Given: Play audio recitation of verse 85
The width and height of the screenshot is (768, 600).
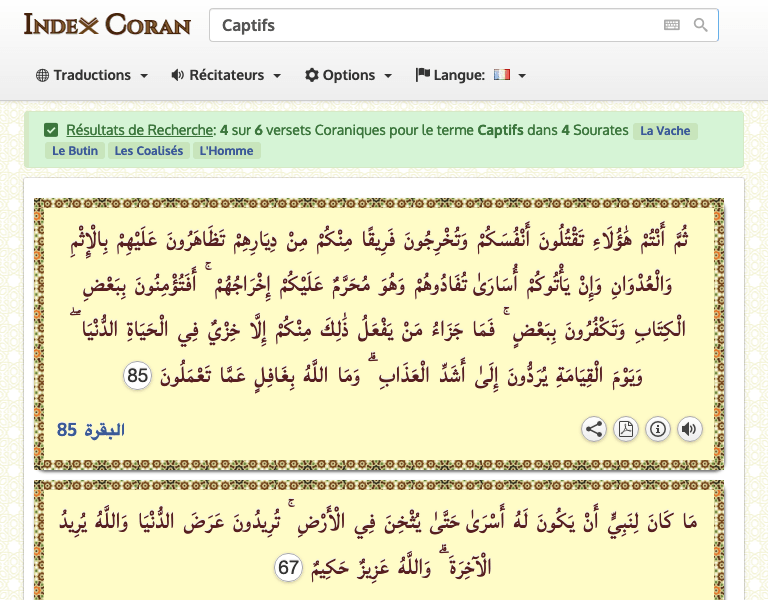Looking at the screenshot, I should pyautogui.click(x=690, y=430).
